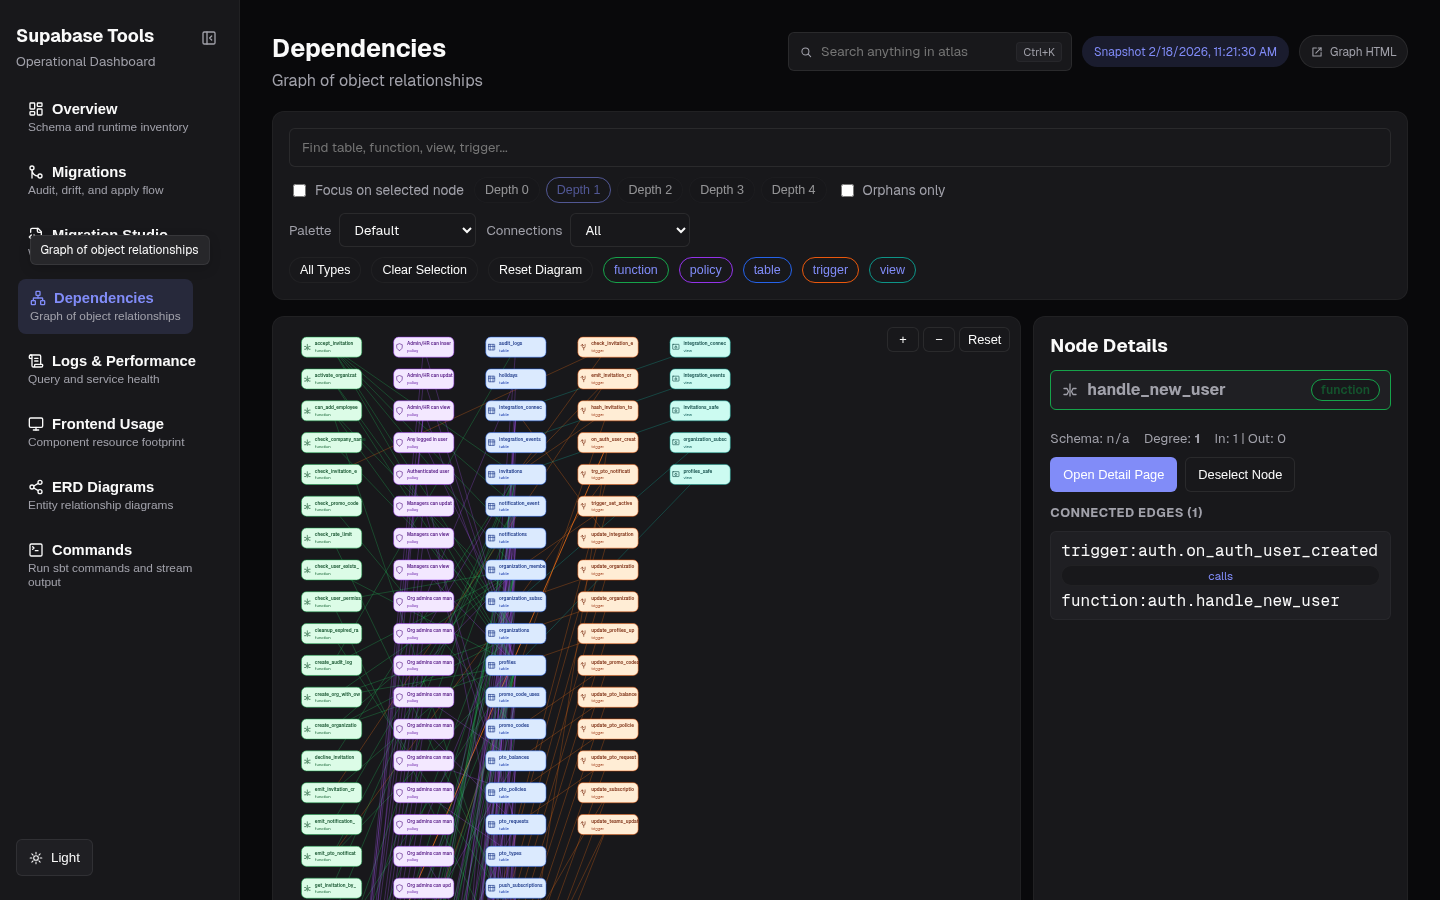The image size is (1440, 900).
Task: Select the trigger type filter pill
Action: click(830, 270)
